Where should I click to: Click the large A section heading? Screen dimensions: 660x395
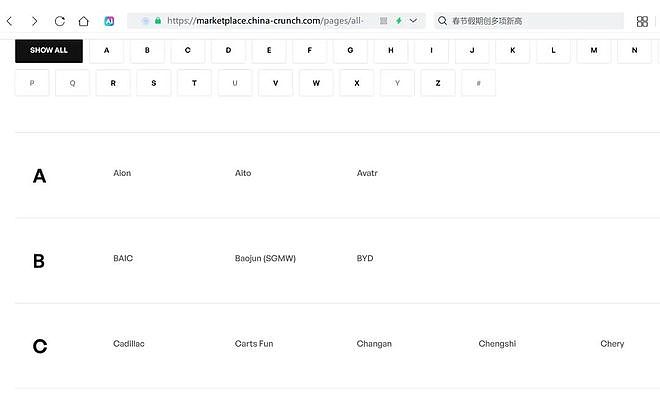pos(40,176)
